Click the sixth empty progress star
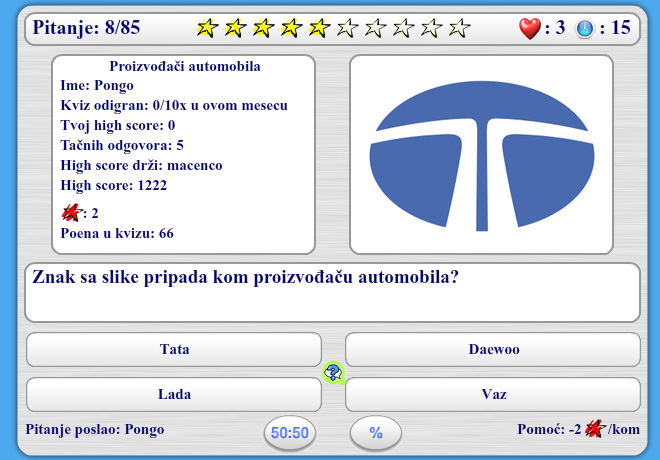This screenshot has width=660, height=460. coord(348,28)
